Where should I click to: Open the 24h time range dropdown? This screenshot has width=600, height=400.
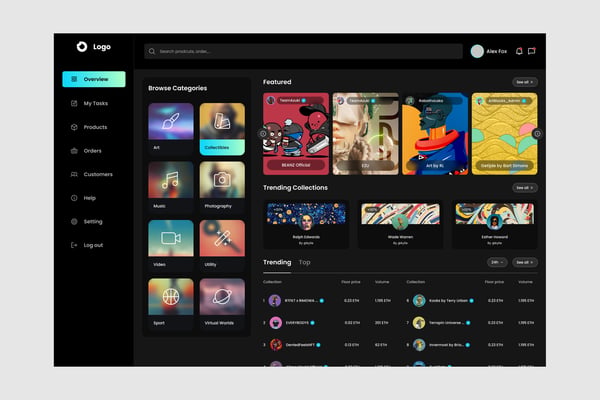497,262
